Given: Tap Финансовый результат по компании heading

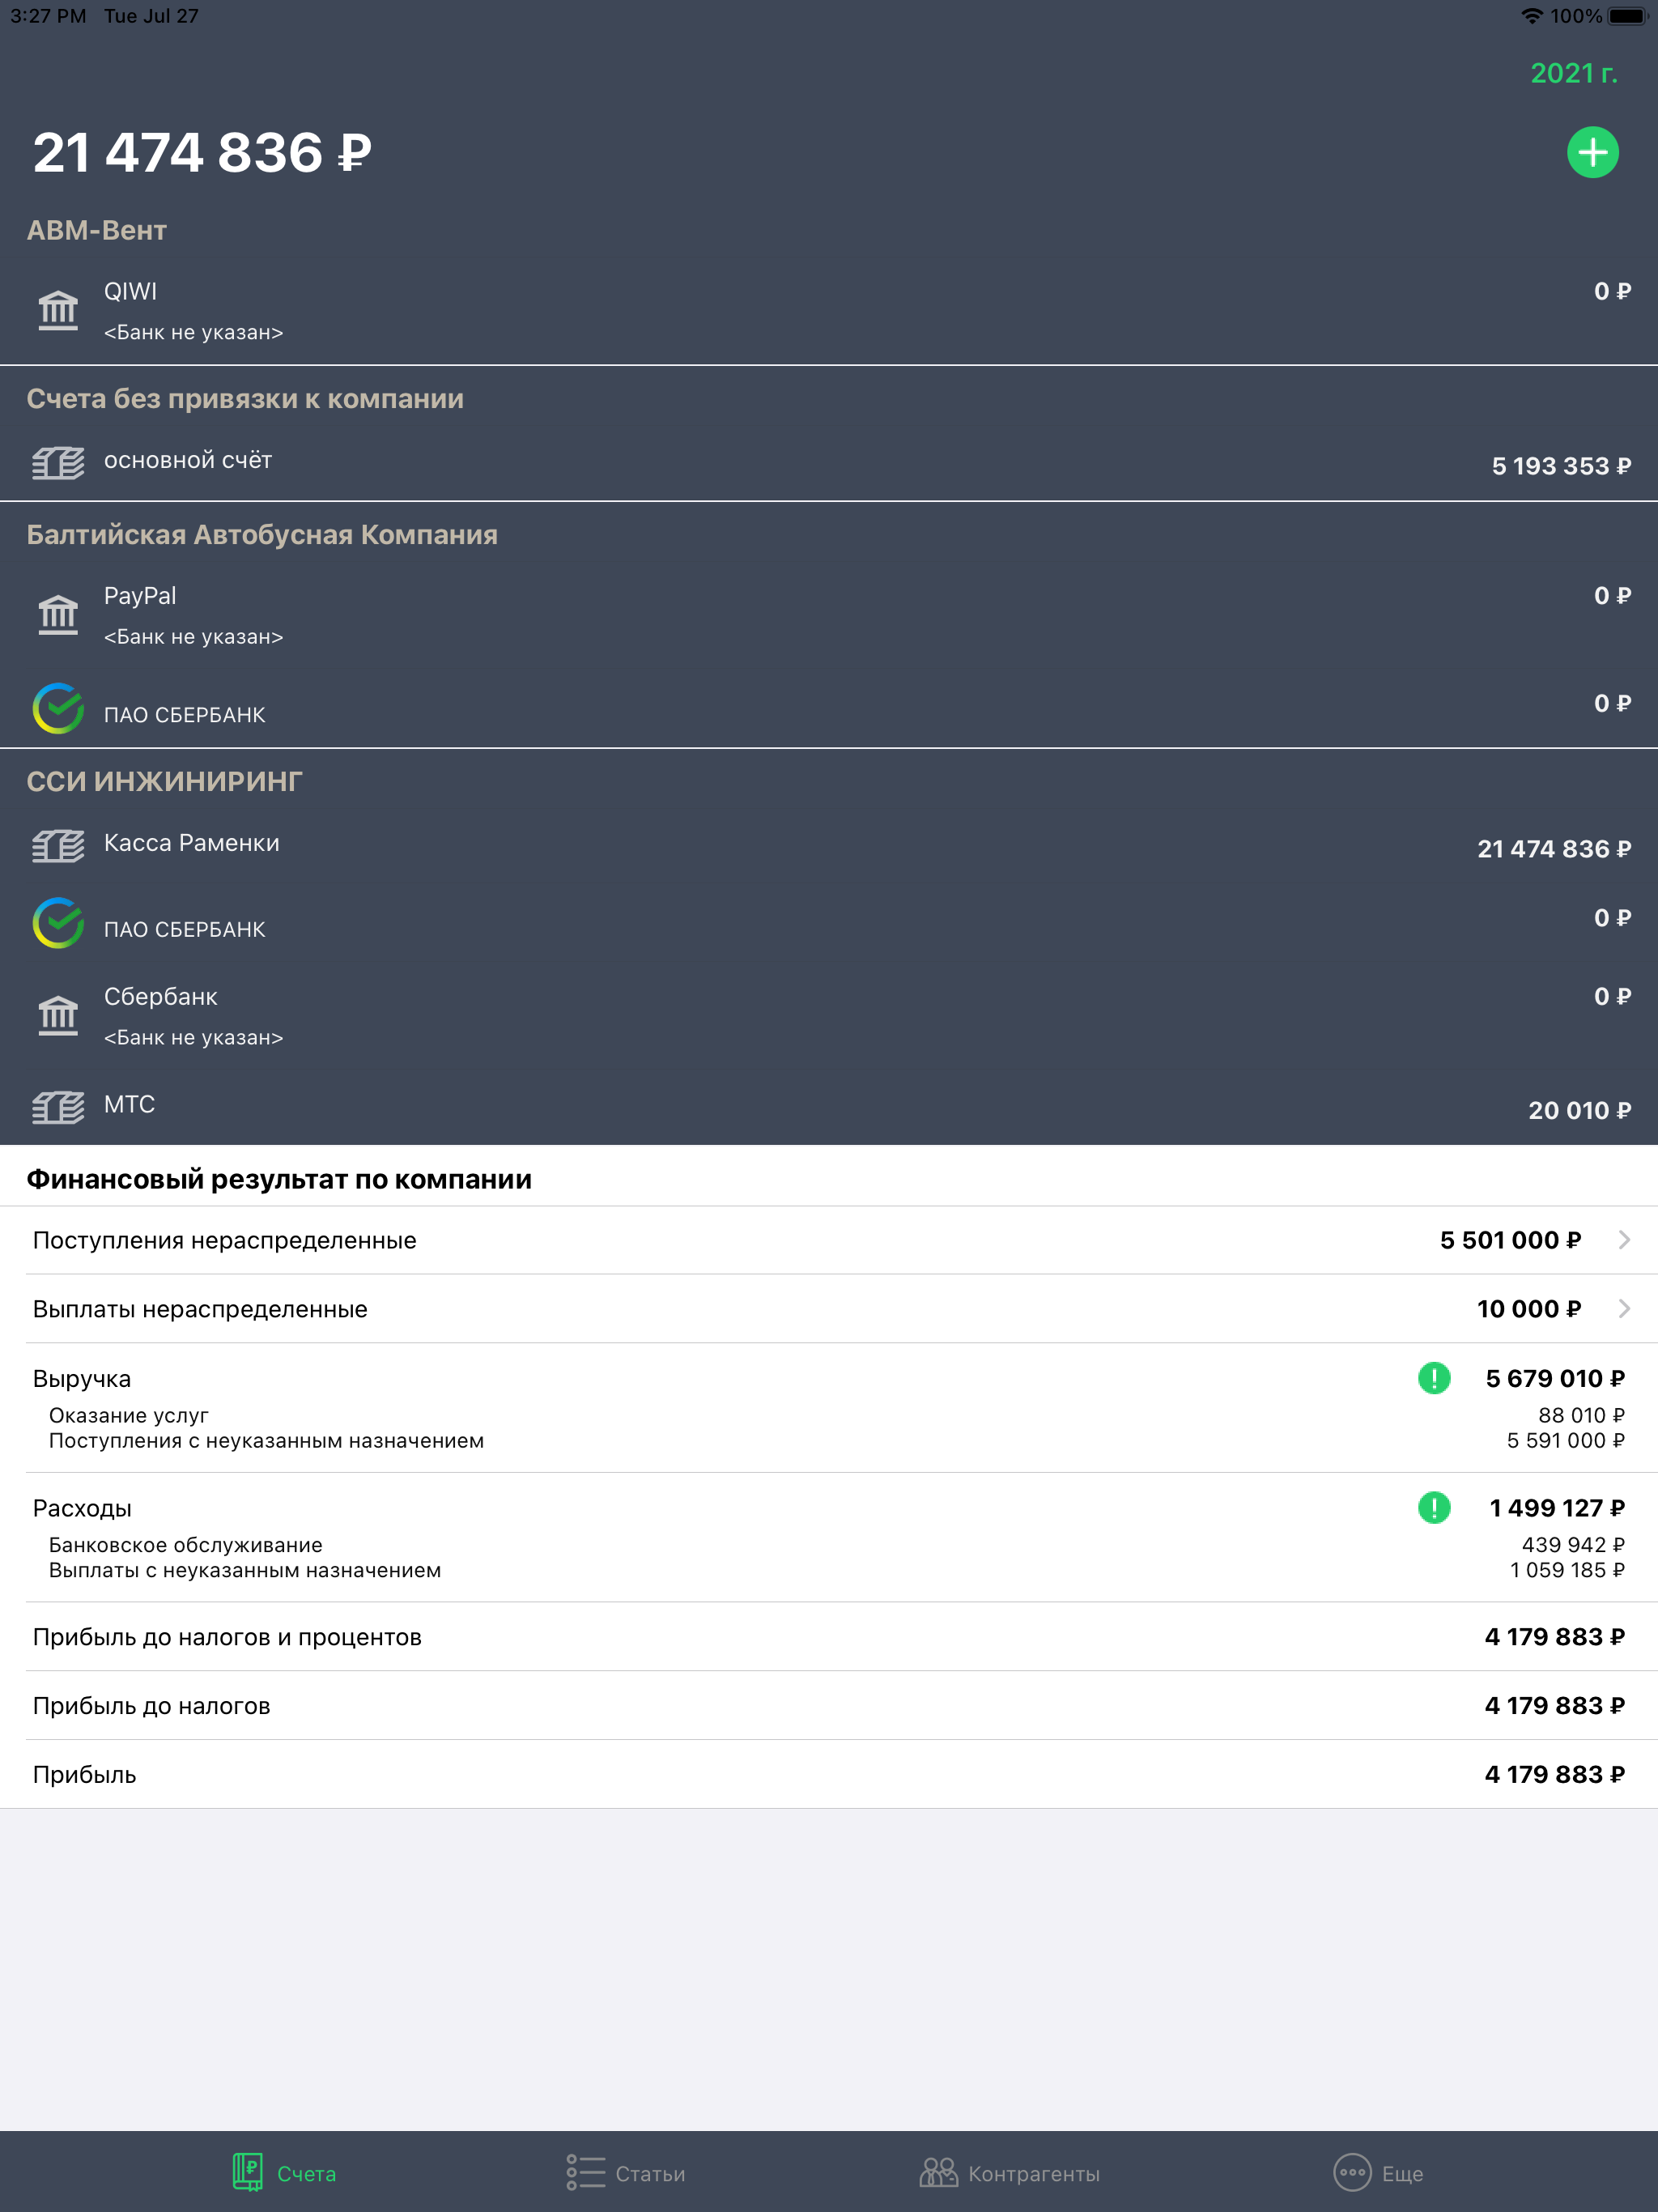Looking at the screenshot, I should [x=279, y=1179].
